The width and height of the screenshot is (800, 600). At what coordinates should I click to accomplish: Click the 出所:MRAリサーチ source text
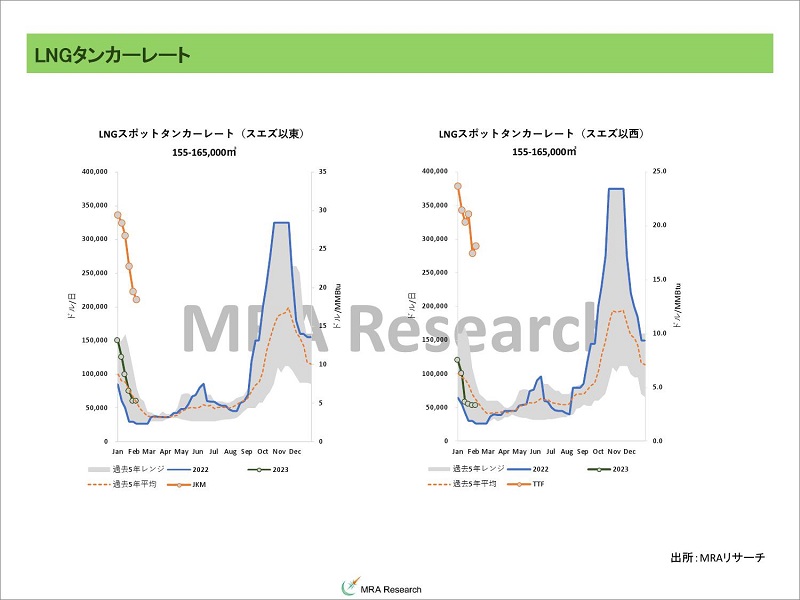pyautogui.click(x=717, y=556)
